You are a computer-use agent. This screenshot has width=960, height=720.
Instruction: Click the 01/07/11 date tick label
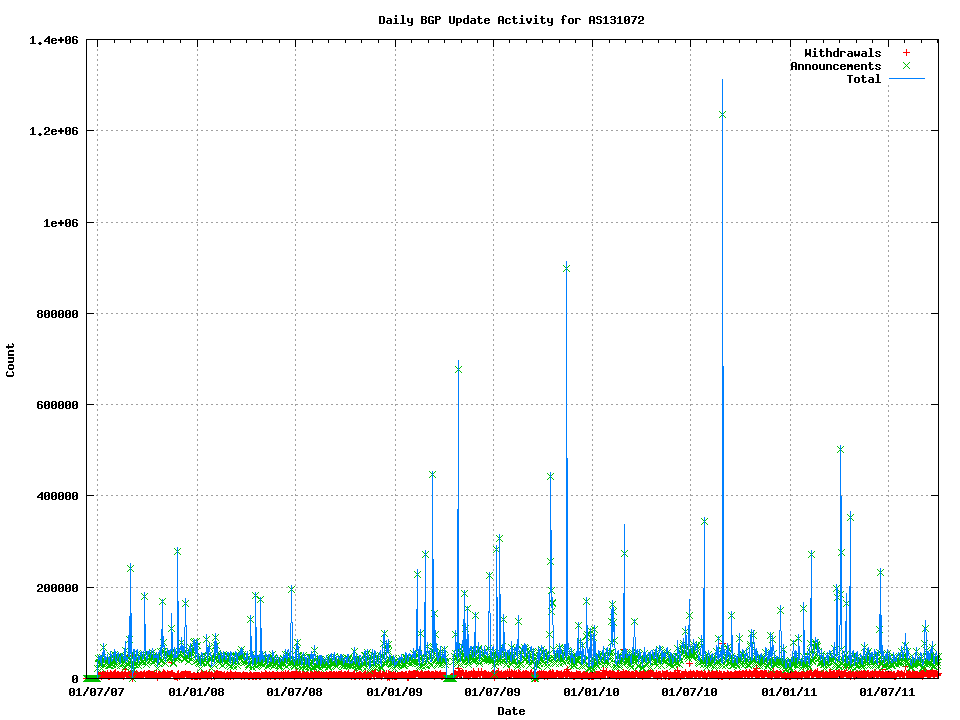pyautogui.click(x=888, y=691)
